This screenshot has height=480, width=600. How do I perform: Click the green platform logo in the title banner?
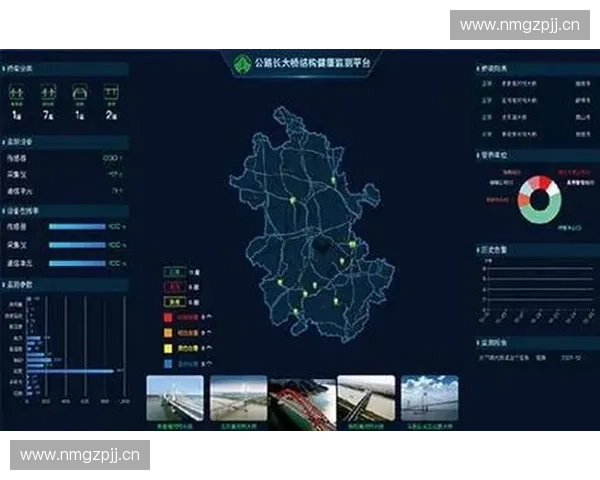(242, 63)
